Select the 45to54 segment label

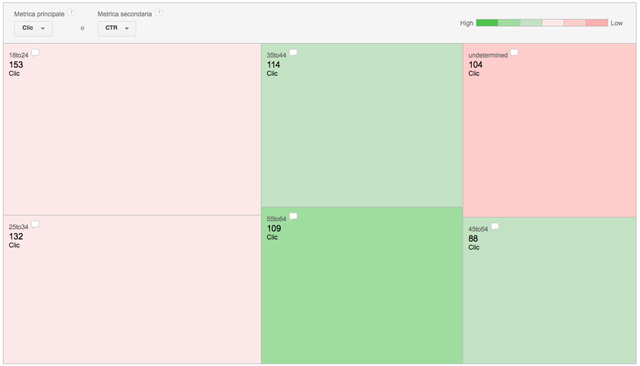tap(478, 229)
